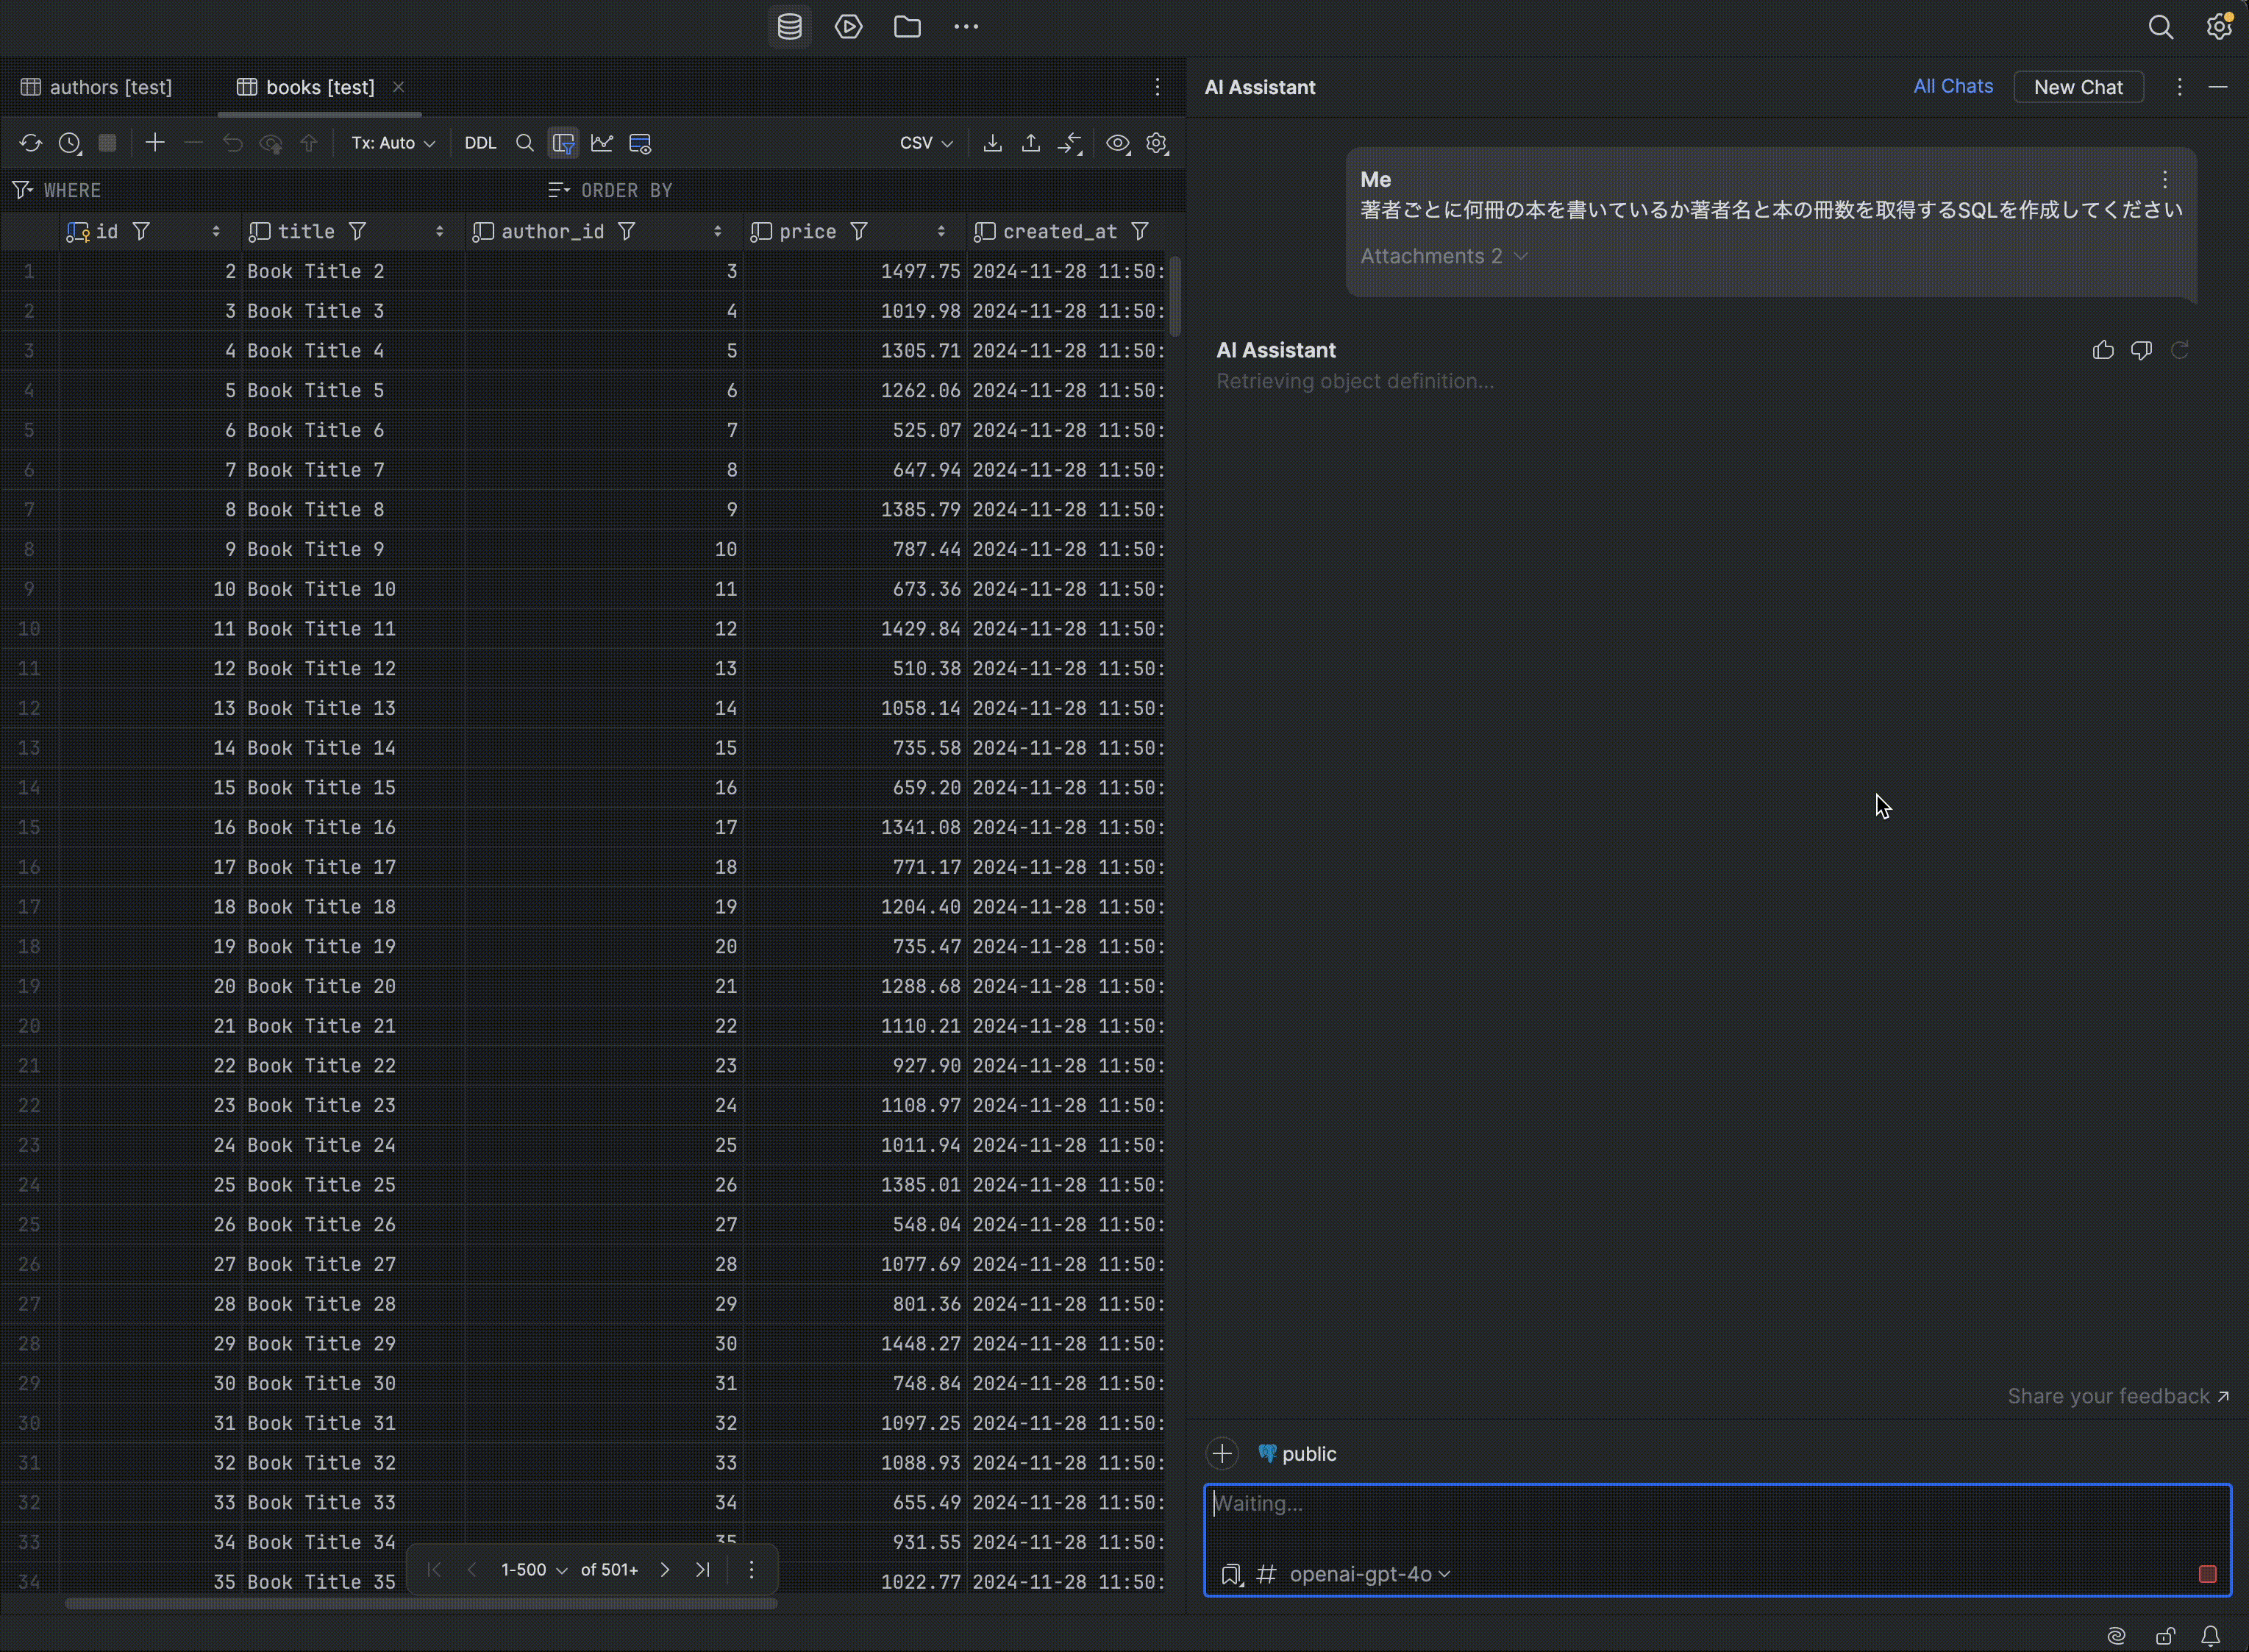The width and height of the screenshot is (2249, 1652).
Task: Click the reload page refresh icon
Action: 30,143
